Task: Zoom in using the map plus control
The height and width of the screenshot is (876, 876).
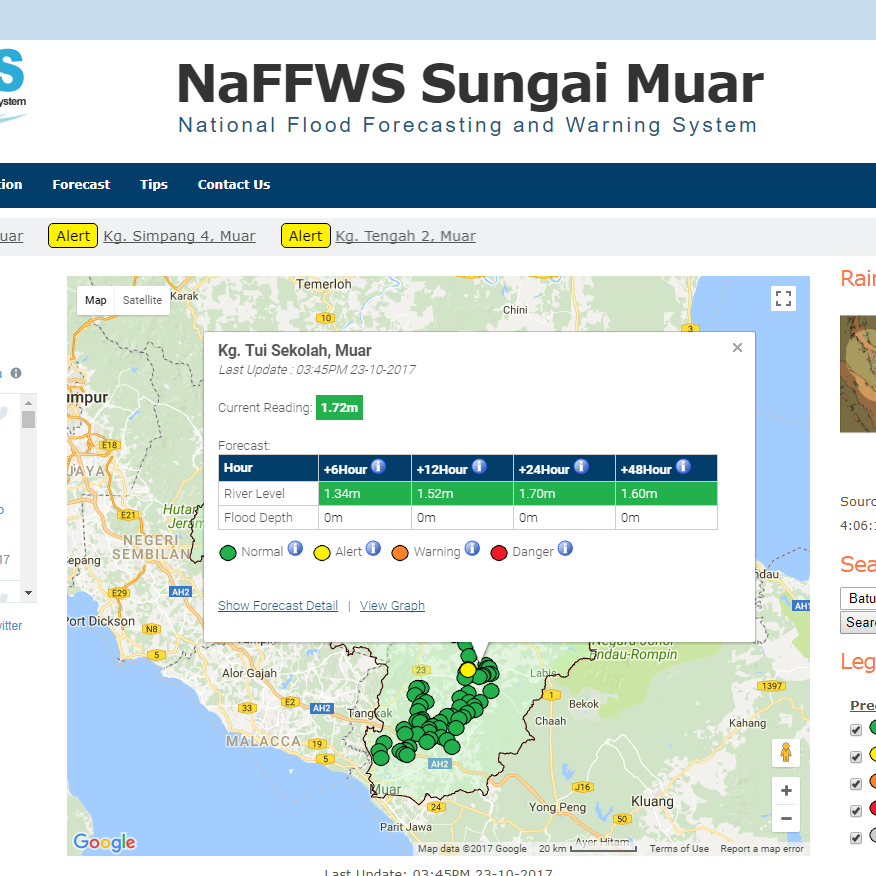Action: tap(786, 790)
